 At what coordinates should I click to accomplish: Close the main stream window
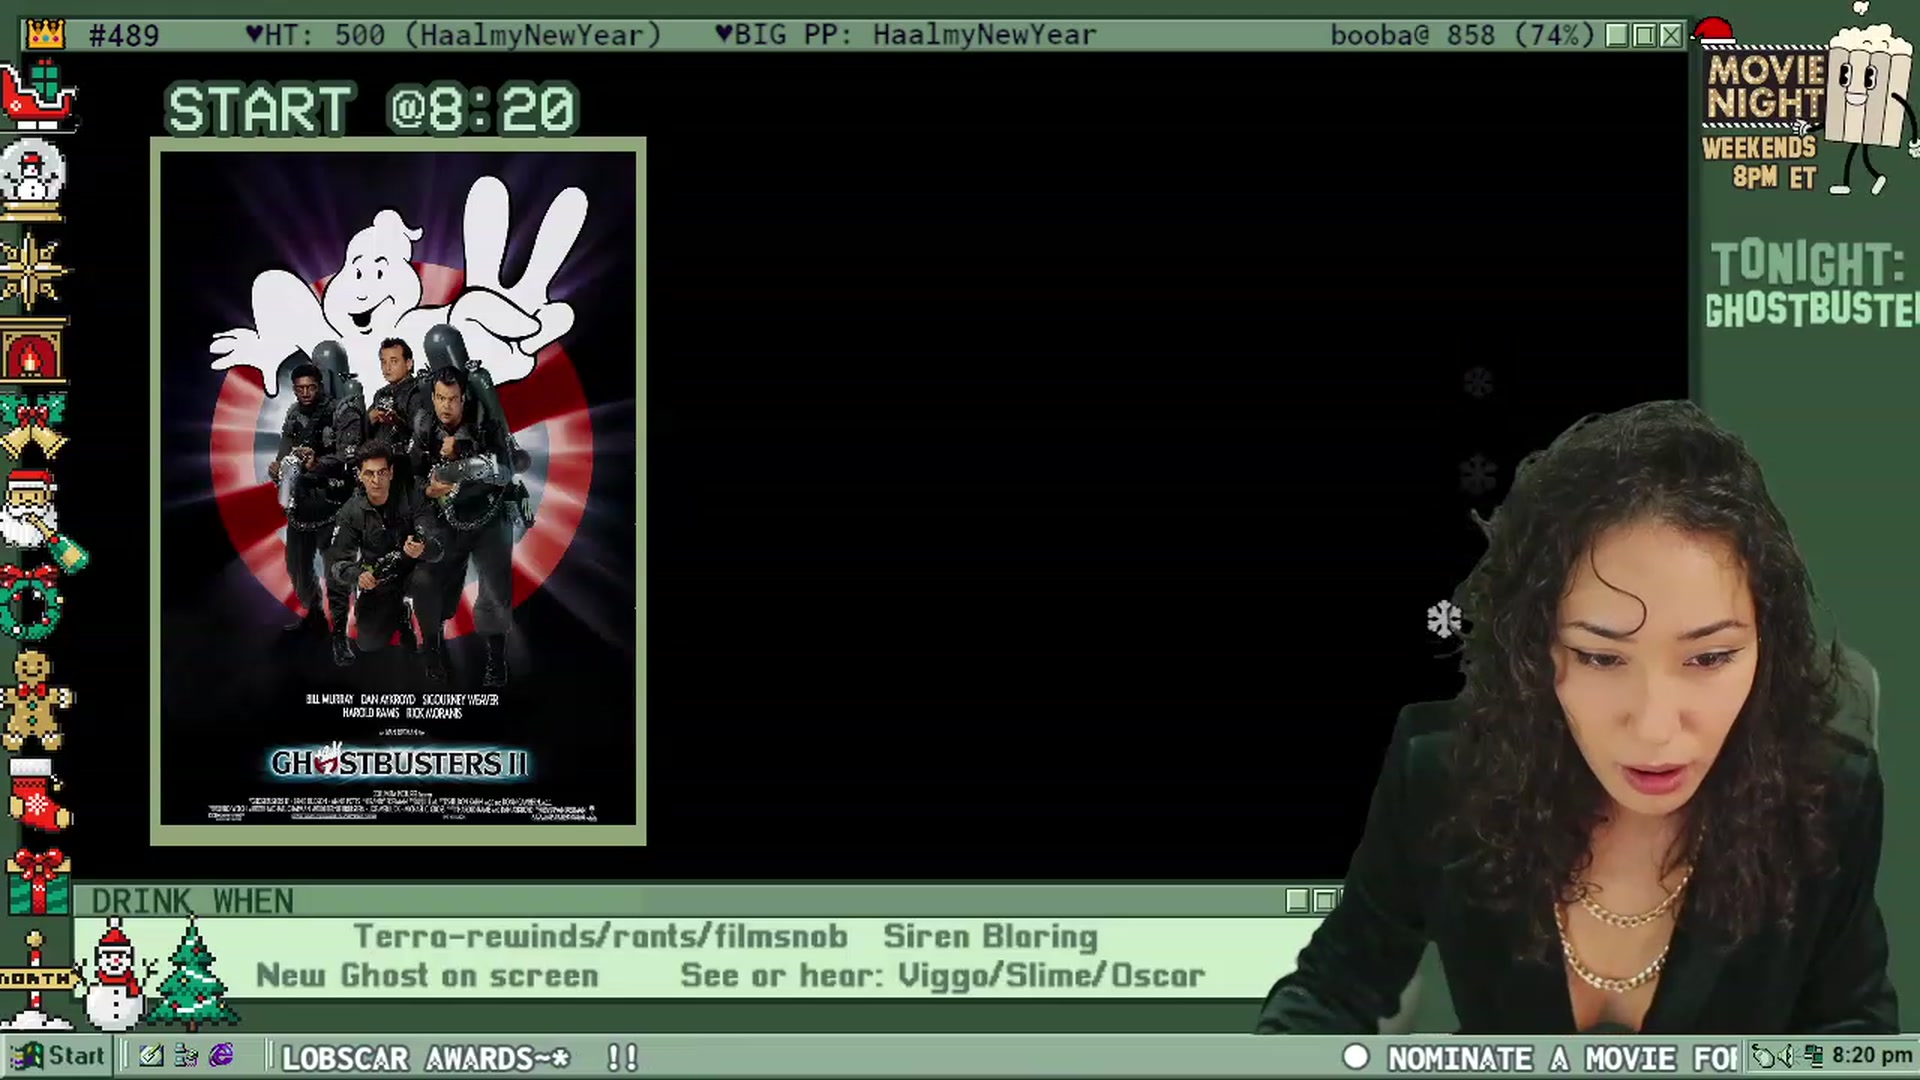1671,36
